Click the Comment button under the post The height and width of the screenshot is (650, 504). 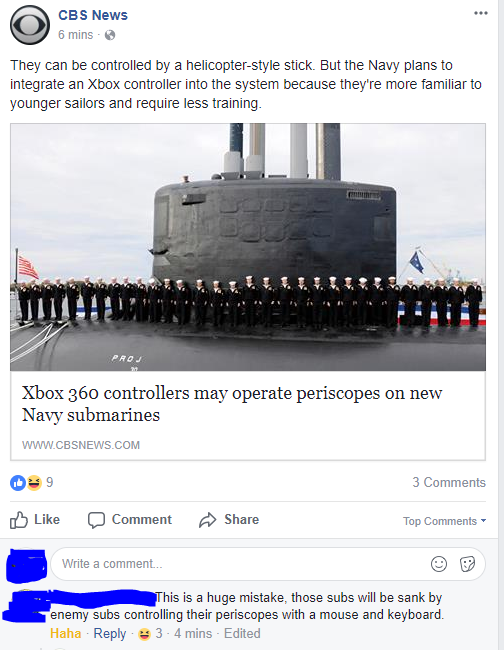[130, 519]
